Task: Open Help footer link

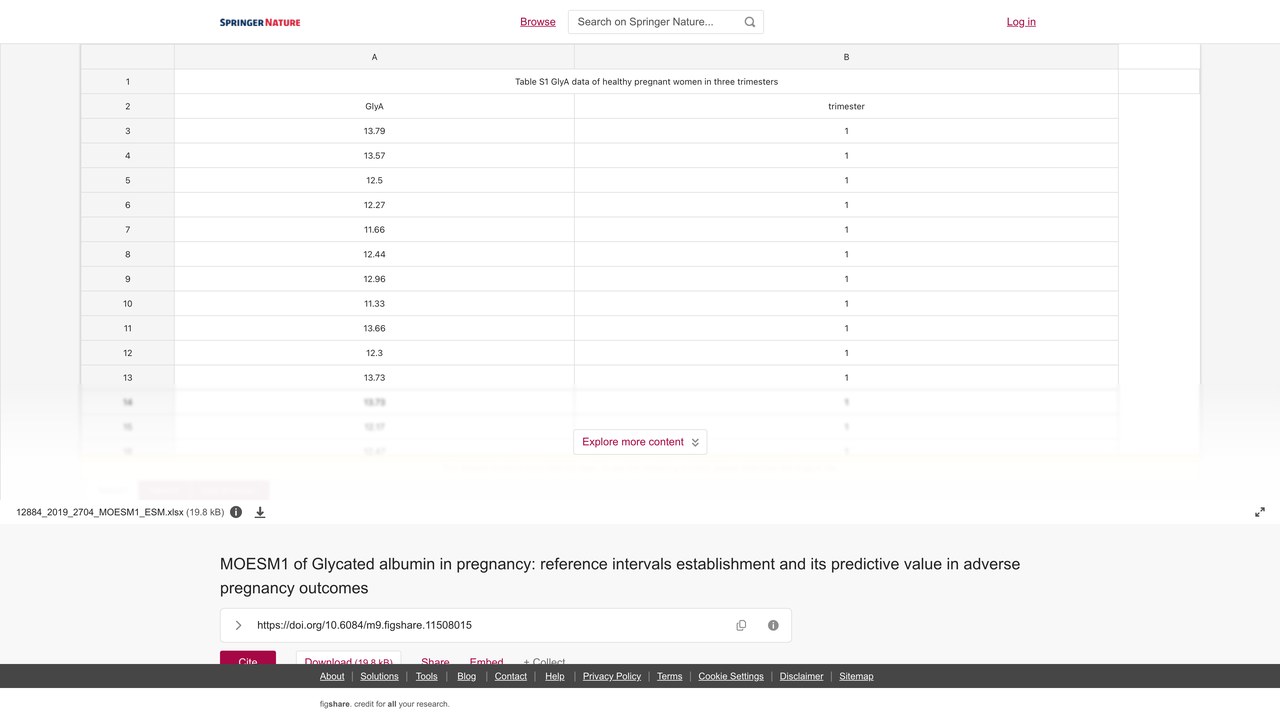Action: (555, 677)
